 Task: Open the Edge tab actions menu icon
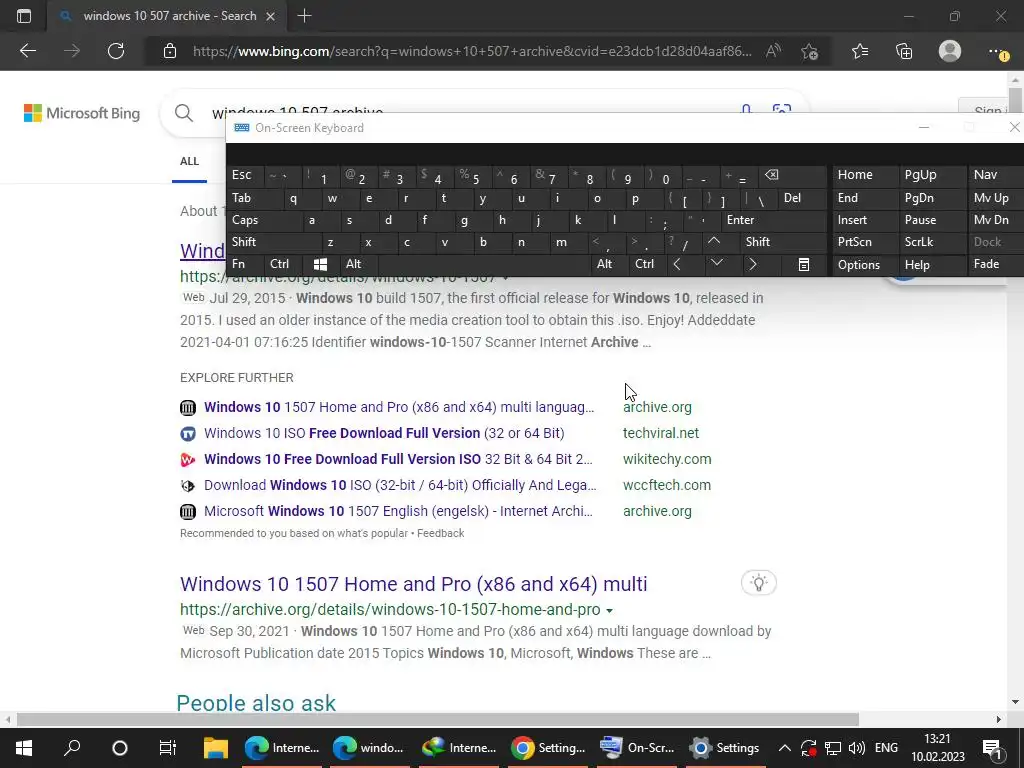(x=24, y=16)
